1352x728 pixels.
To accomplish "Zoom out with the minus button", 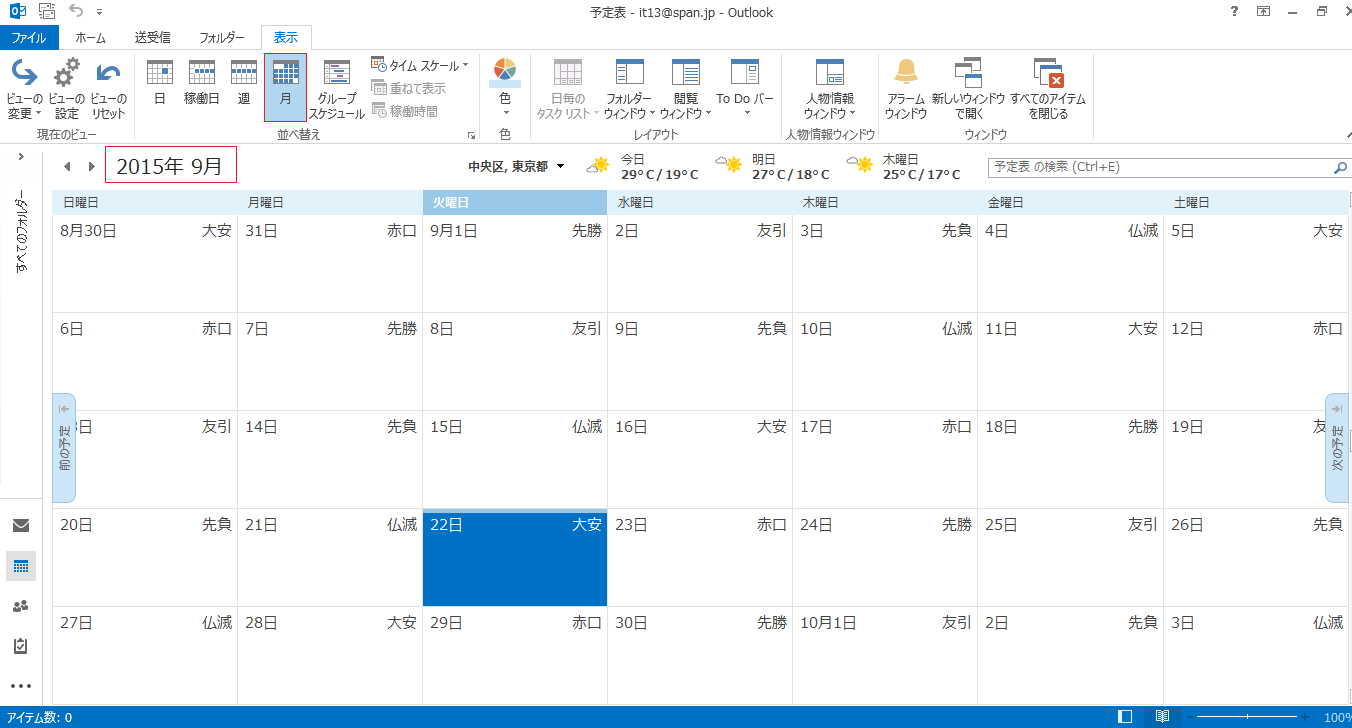I will coord(1188,717).
